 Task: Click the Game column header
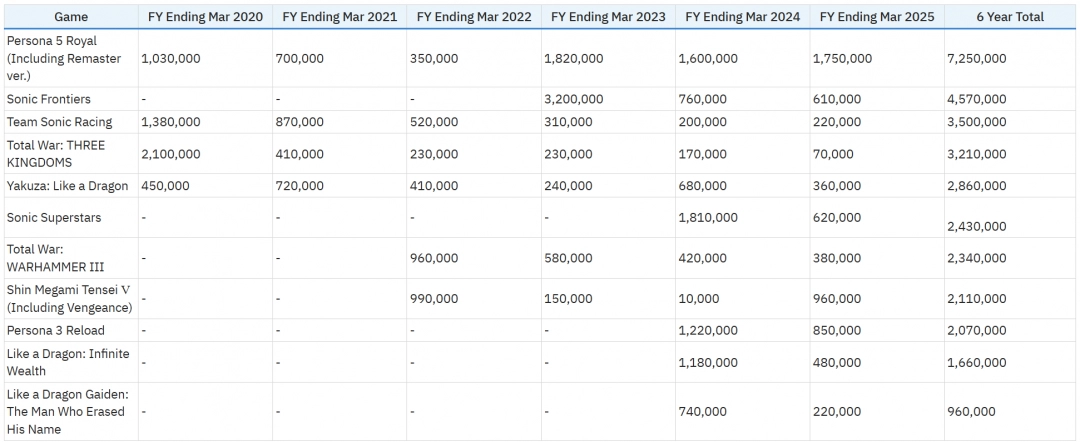coord(70,17)
